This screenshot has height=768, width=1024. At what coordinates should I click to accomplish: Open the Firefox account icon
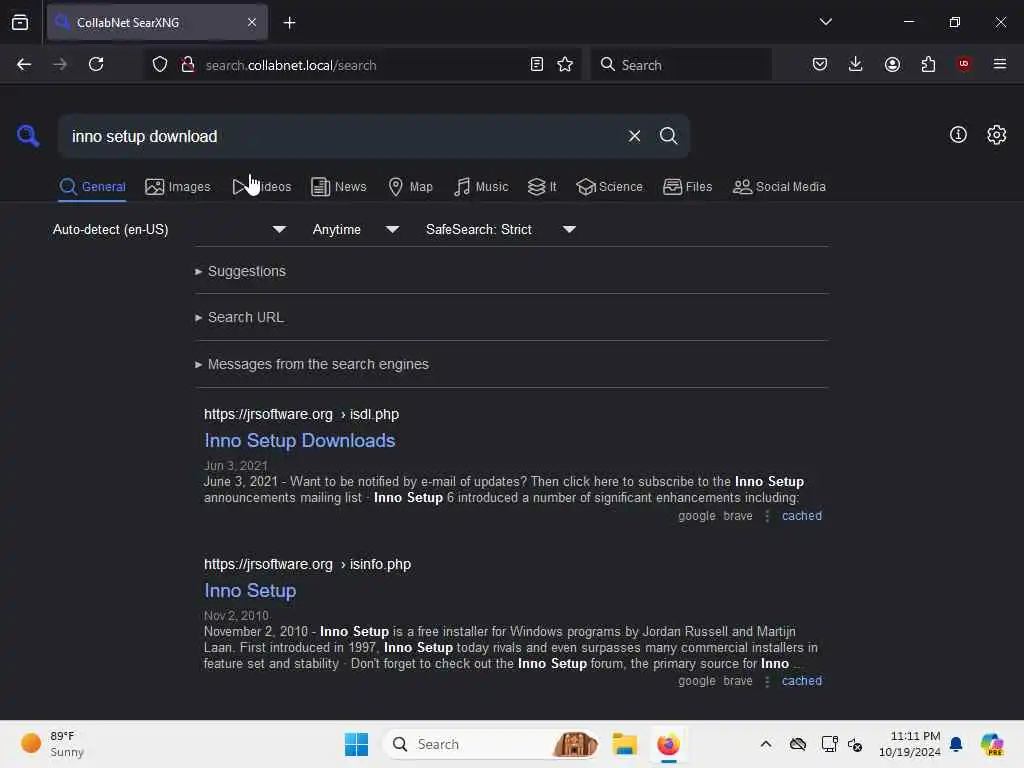pyautogui.click(x=892, y=64)
